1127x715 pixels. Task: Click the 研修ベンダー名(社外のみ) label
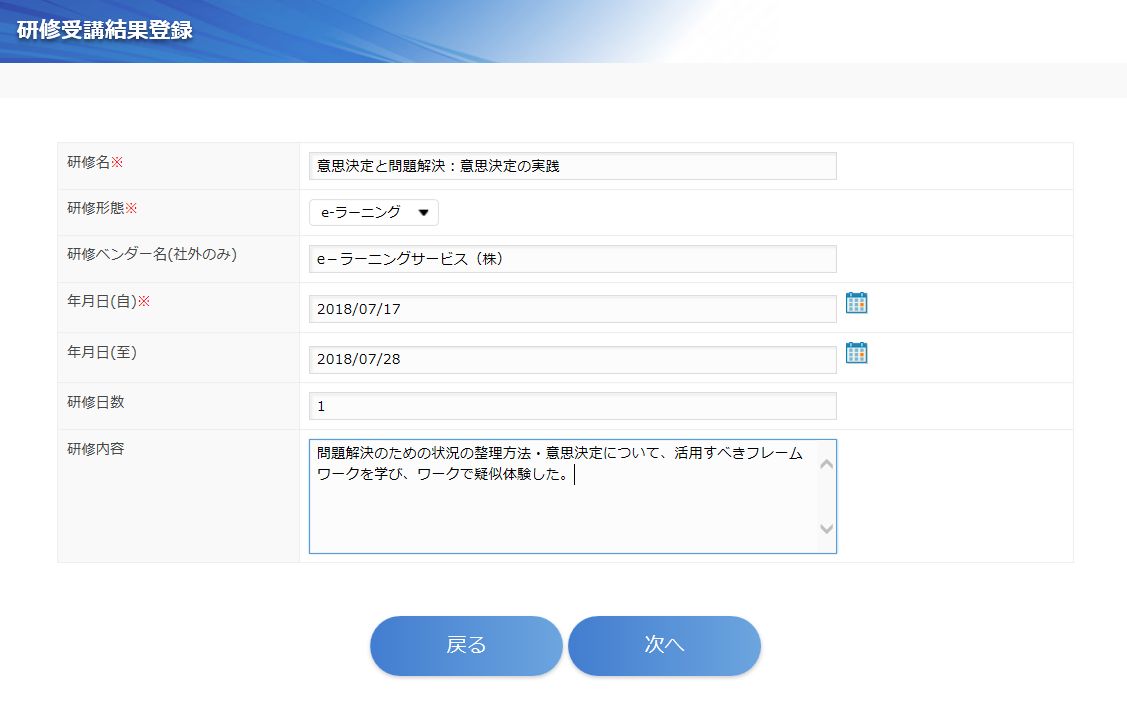tap(151, 254)
